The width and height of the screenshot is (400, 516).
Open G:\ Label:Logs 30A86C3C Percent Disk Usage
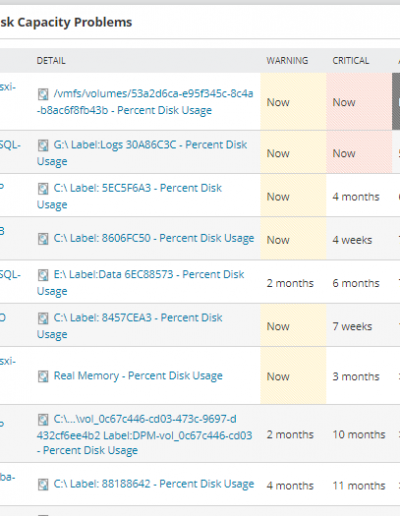pyautogui.click(x=142, y=153)
